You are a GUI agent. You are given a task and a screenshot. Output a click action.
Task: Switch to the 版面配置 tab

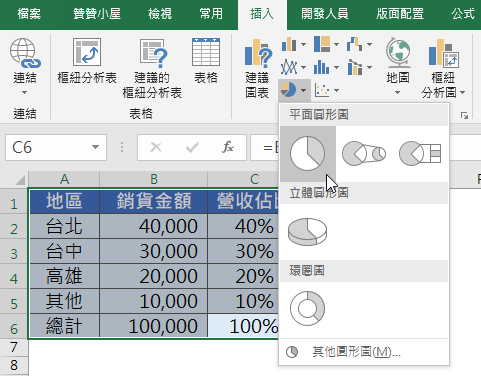pyautogui.click(x=400, y=14)
